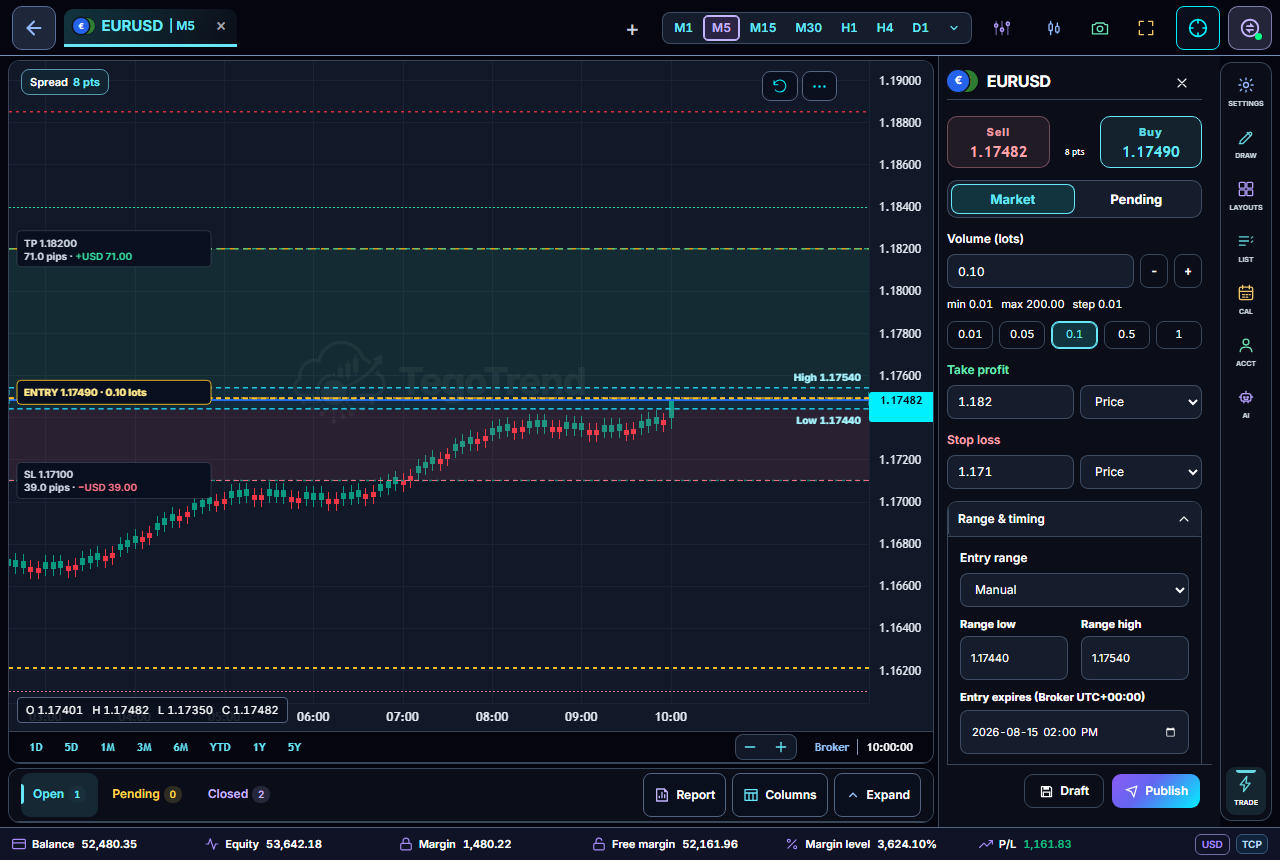1280x860 pixels.
Task: Choose the 0.5 lot preset
Action: 1127,335
